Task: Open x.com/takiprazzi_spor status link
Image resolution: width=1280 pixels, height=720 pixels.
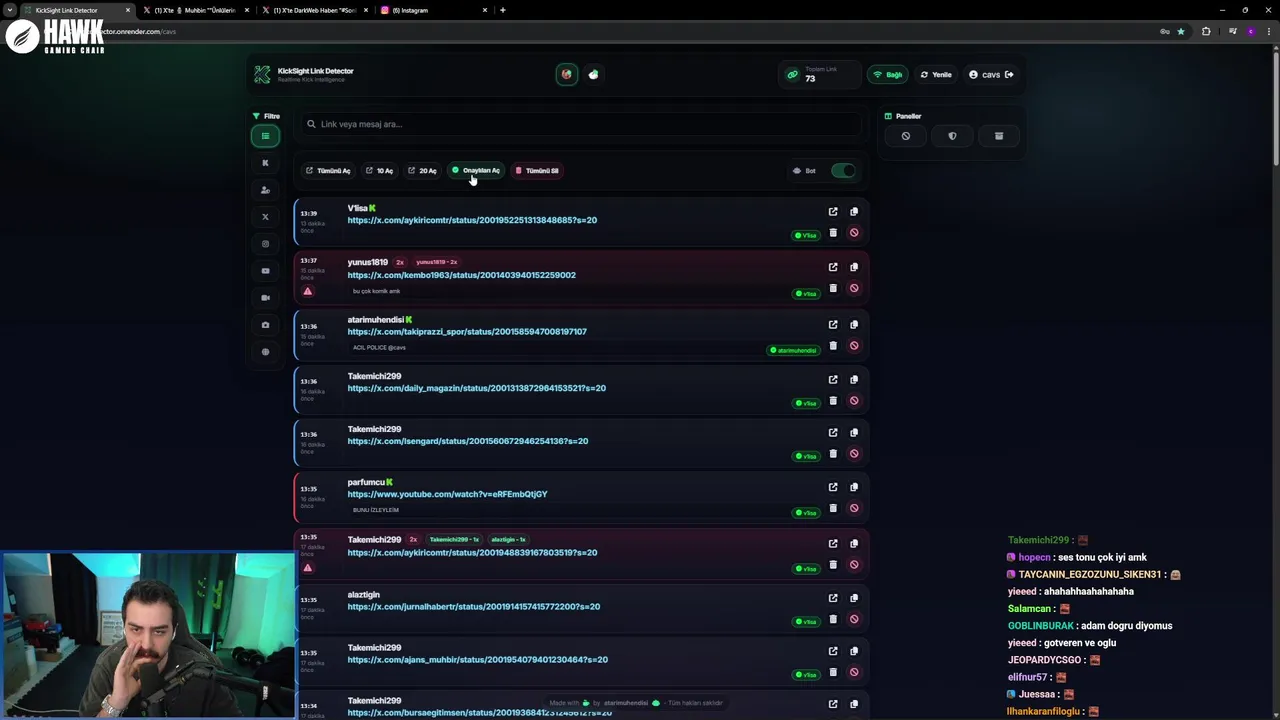Action: pos(467,332)
